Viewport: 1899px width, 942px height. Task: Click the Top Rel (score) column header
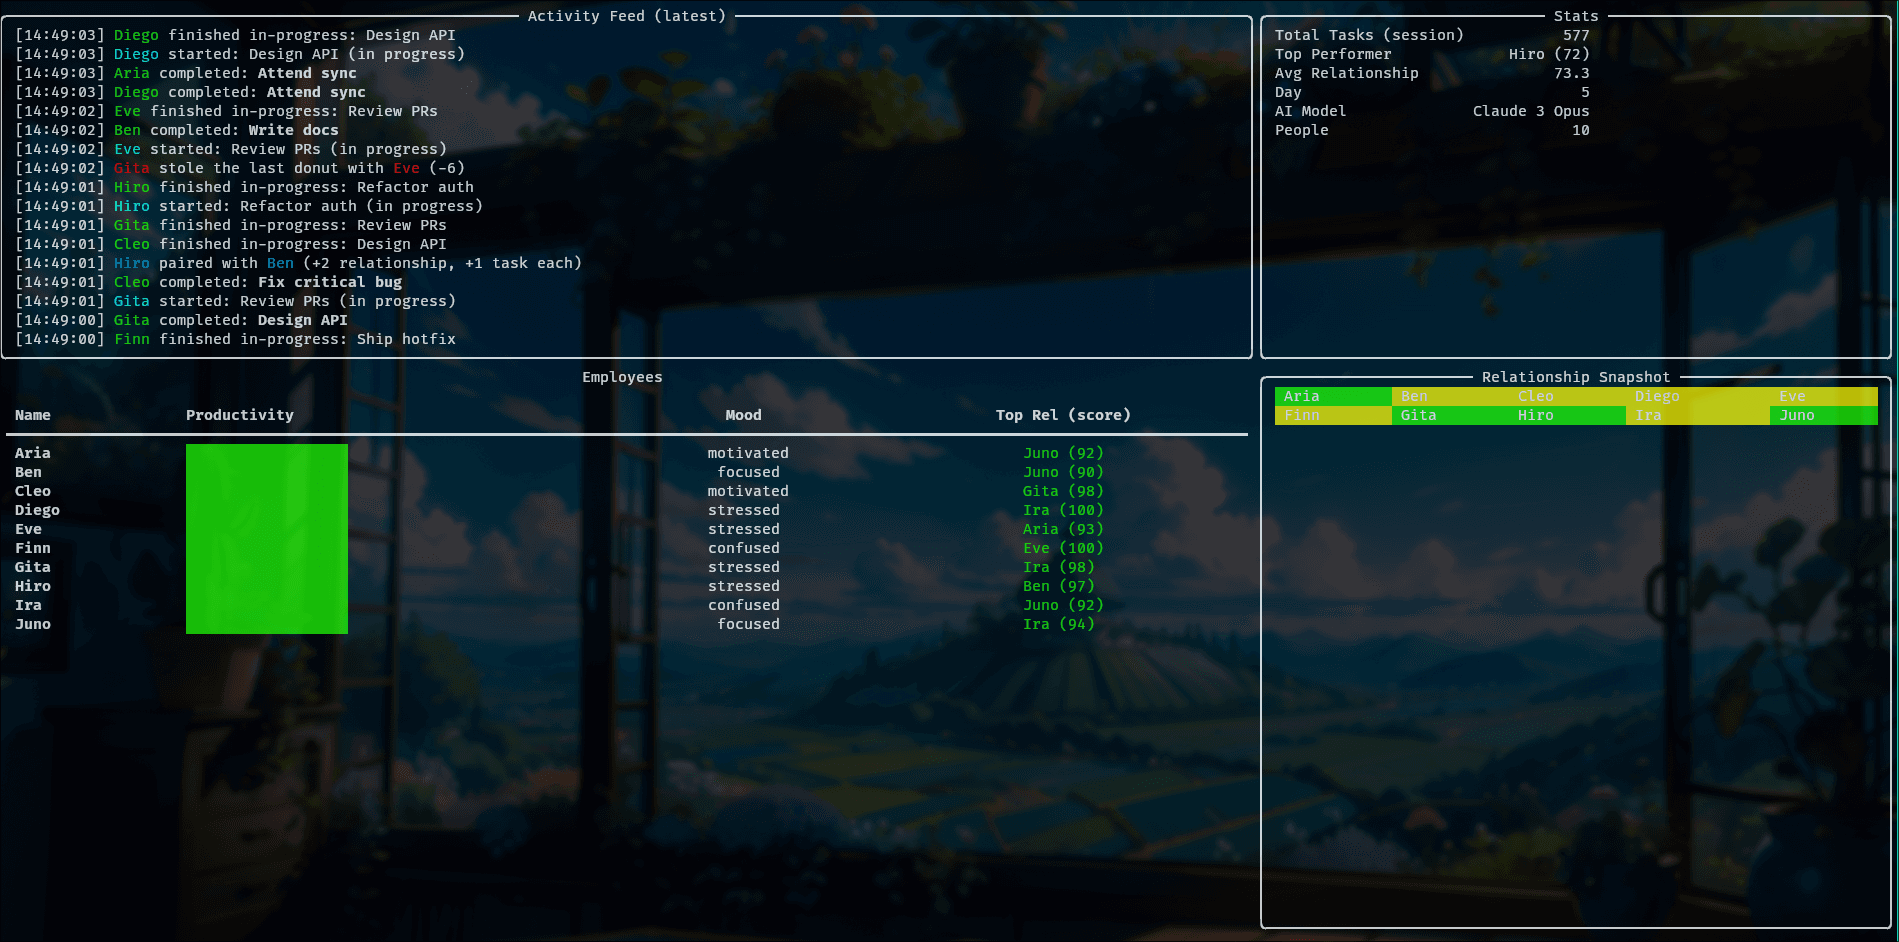[x=1063, y=415]
